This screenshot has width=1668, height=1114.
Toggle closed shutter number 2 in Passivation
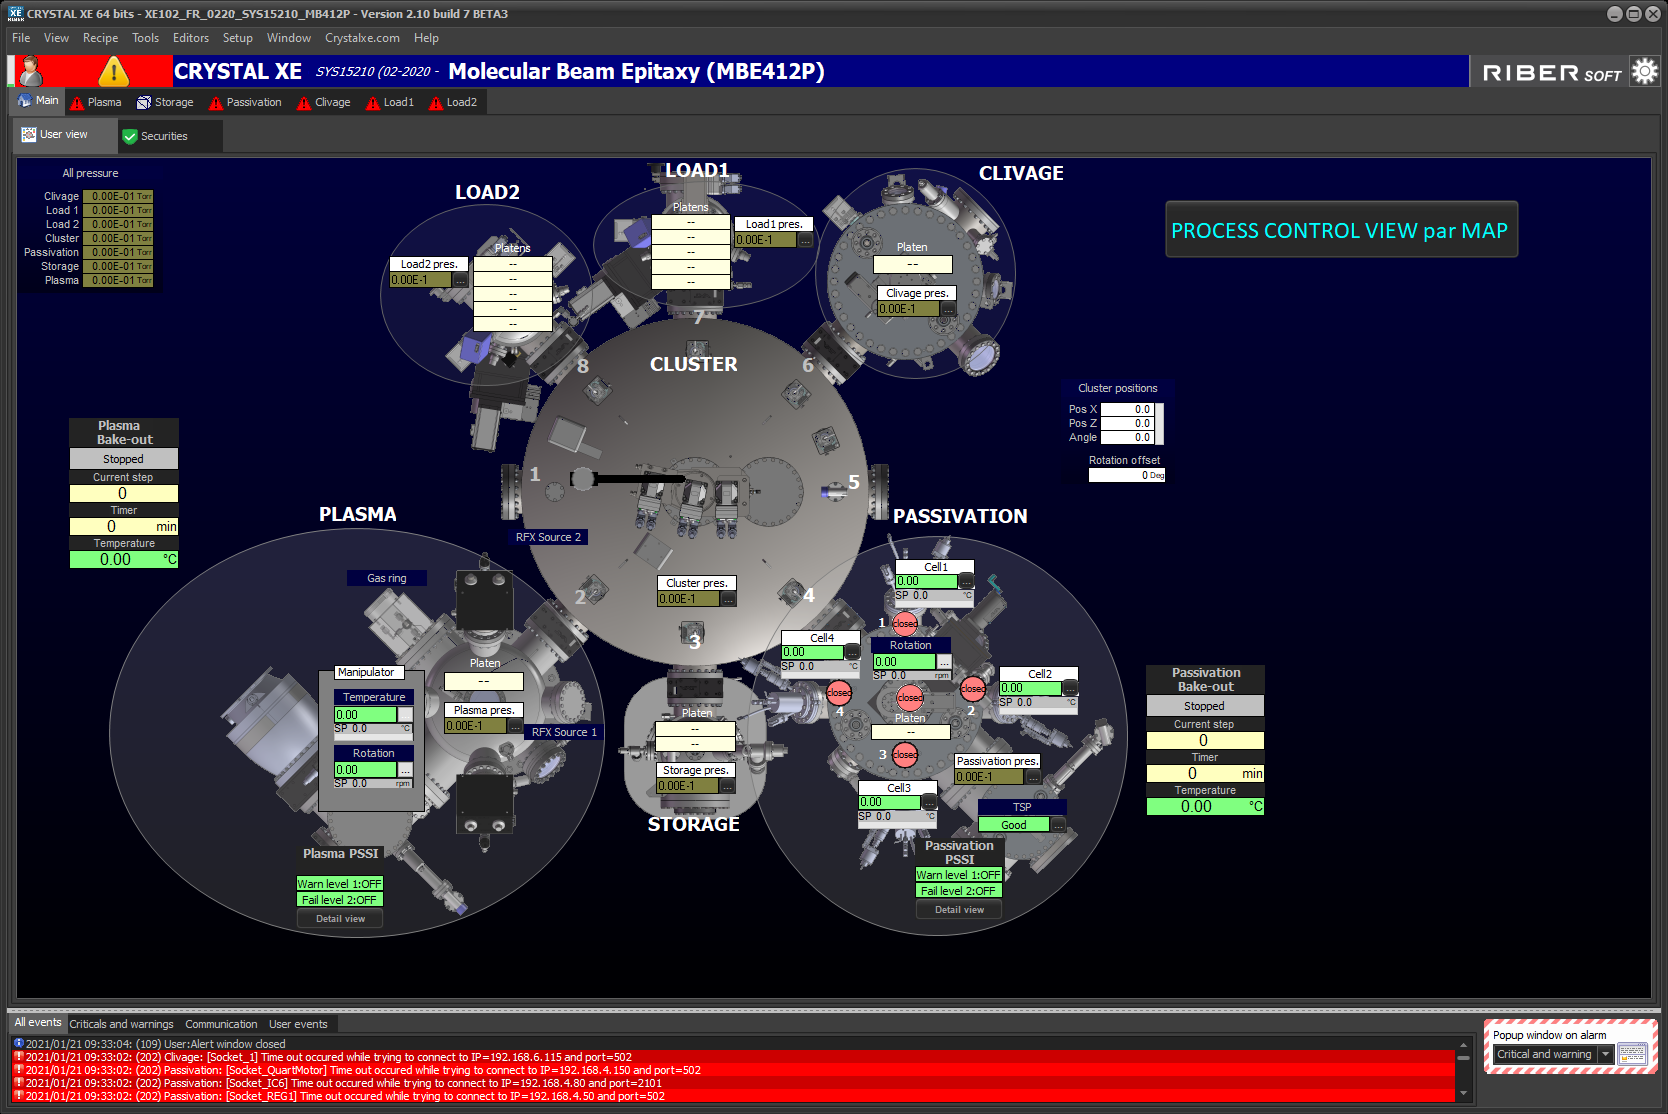973,689
